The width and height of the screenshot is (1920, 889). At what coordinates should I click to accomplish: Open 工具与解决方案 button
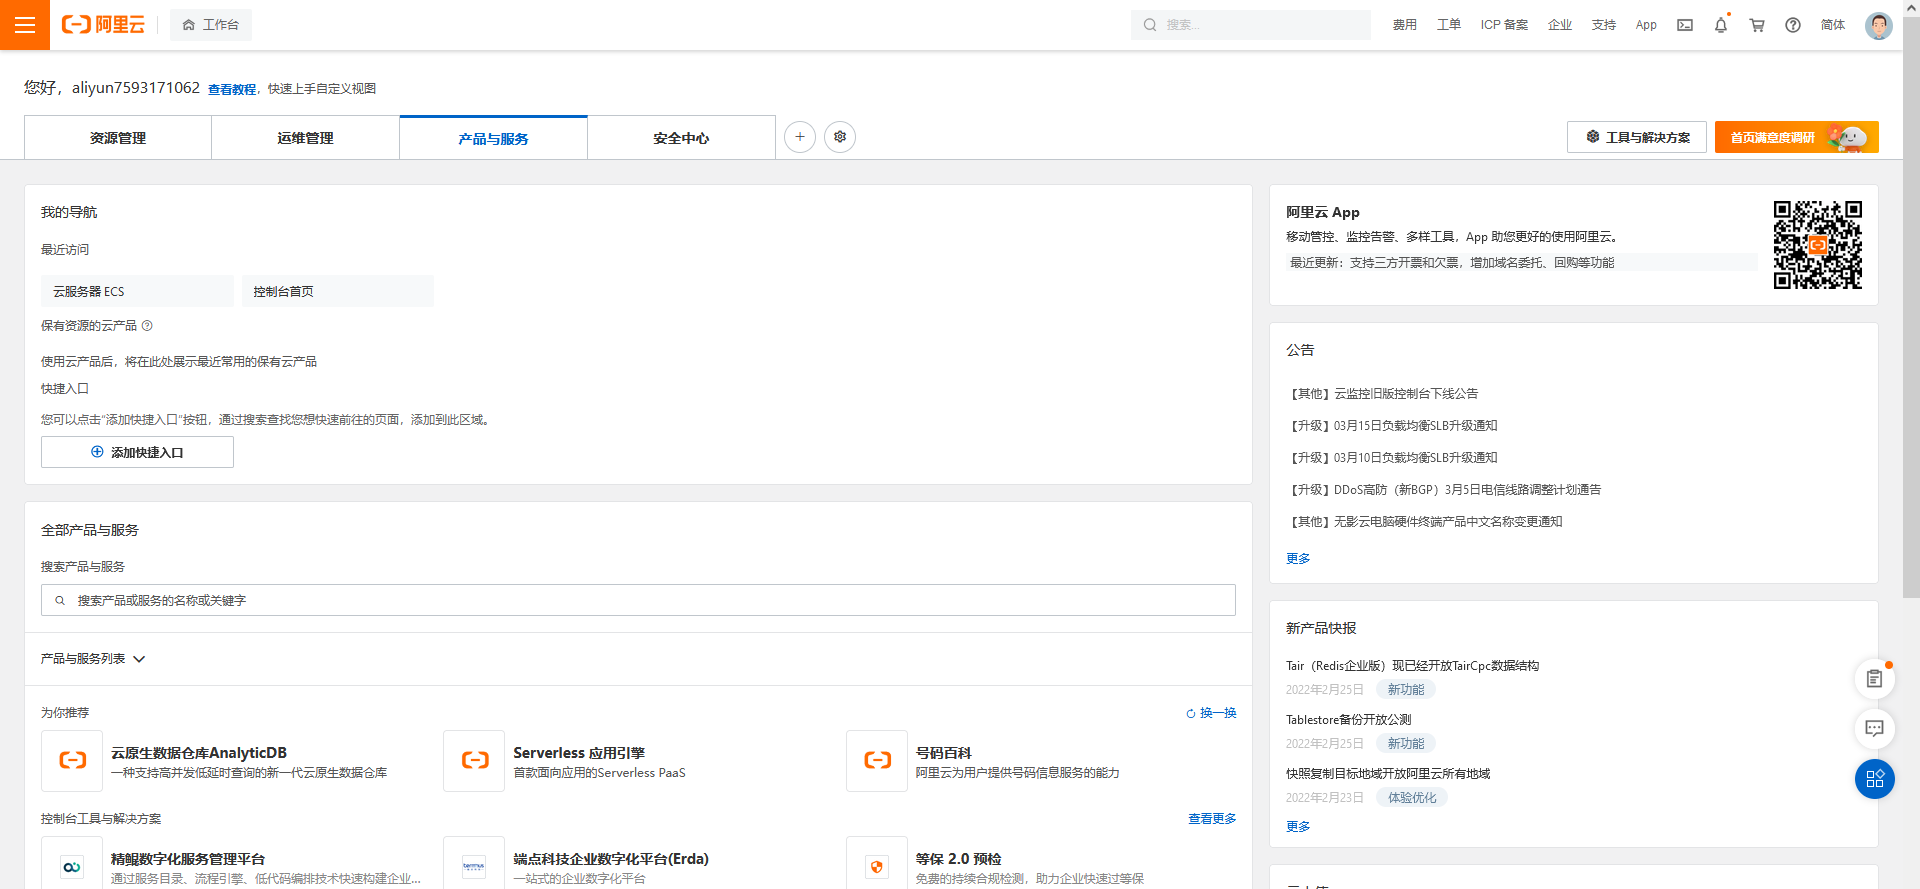pyautogui.click(x=1637, y=137)
